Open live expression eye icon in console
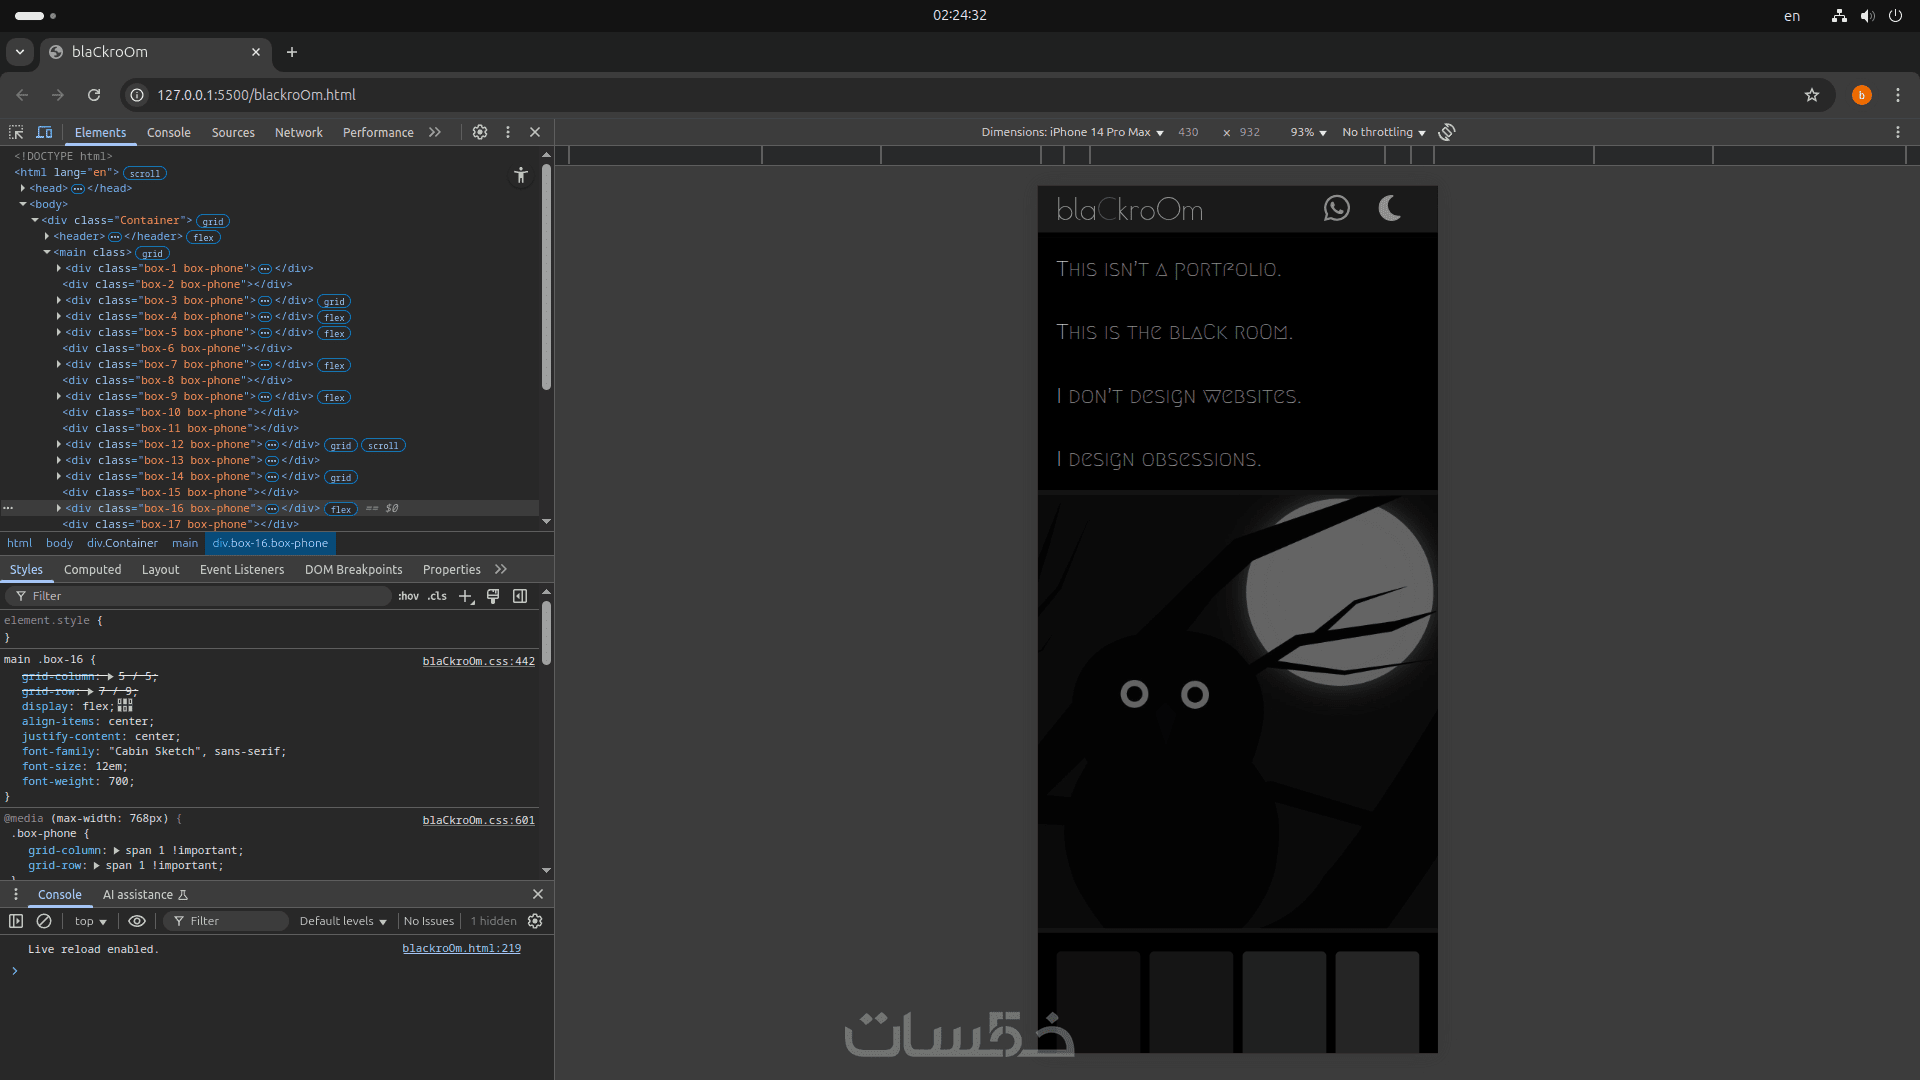The image size is (1920, 1080). pos(137,921)
